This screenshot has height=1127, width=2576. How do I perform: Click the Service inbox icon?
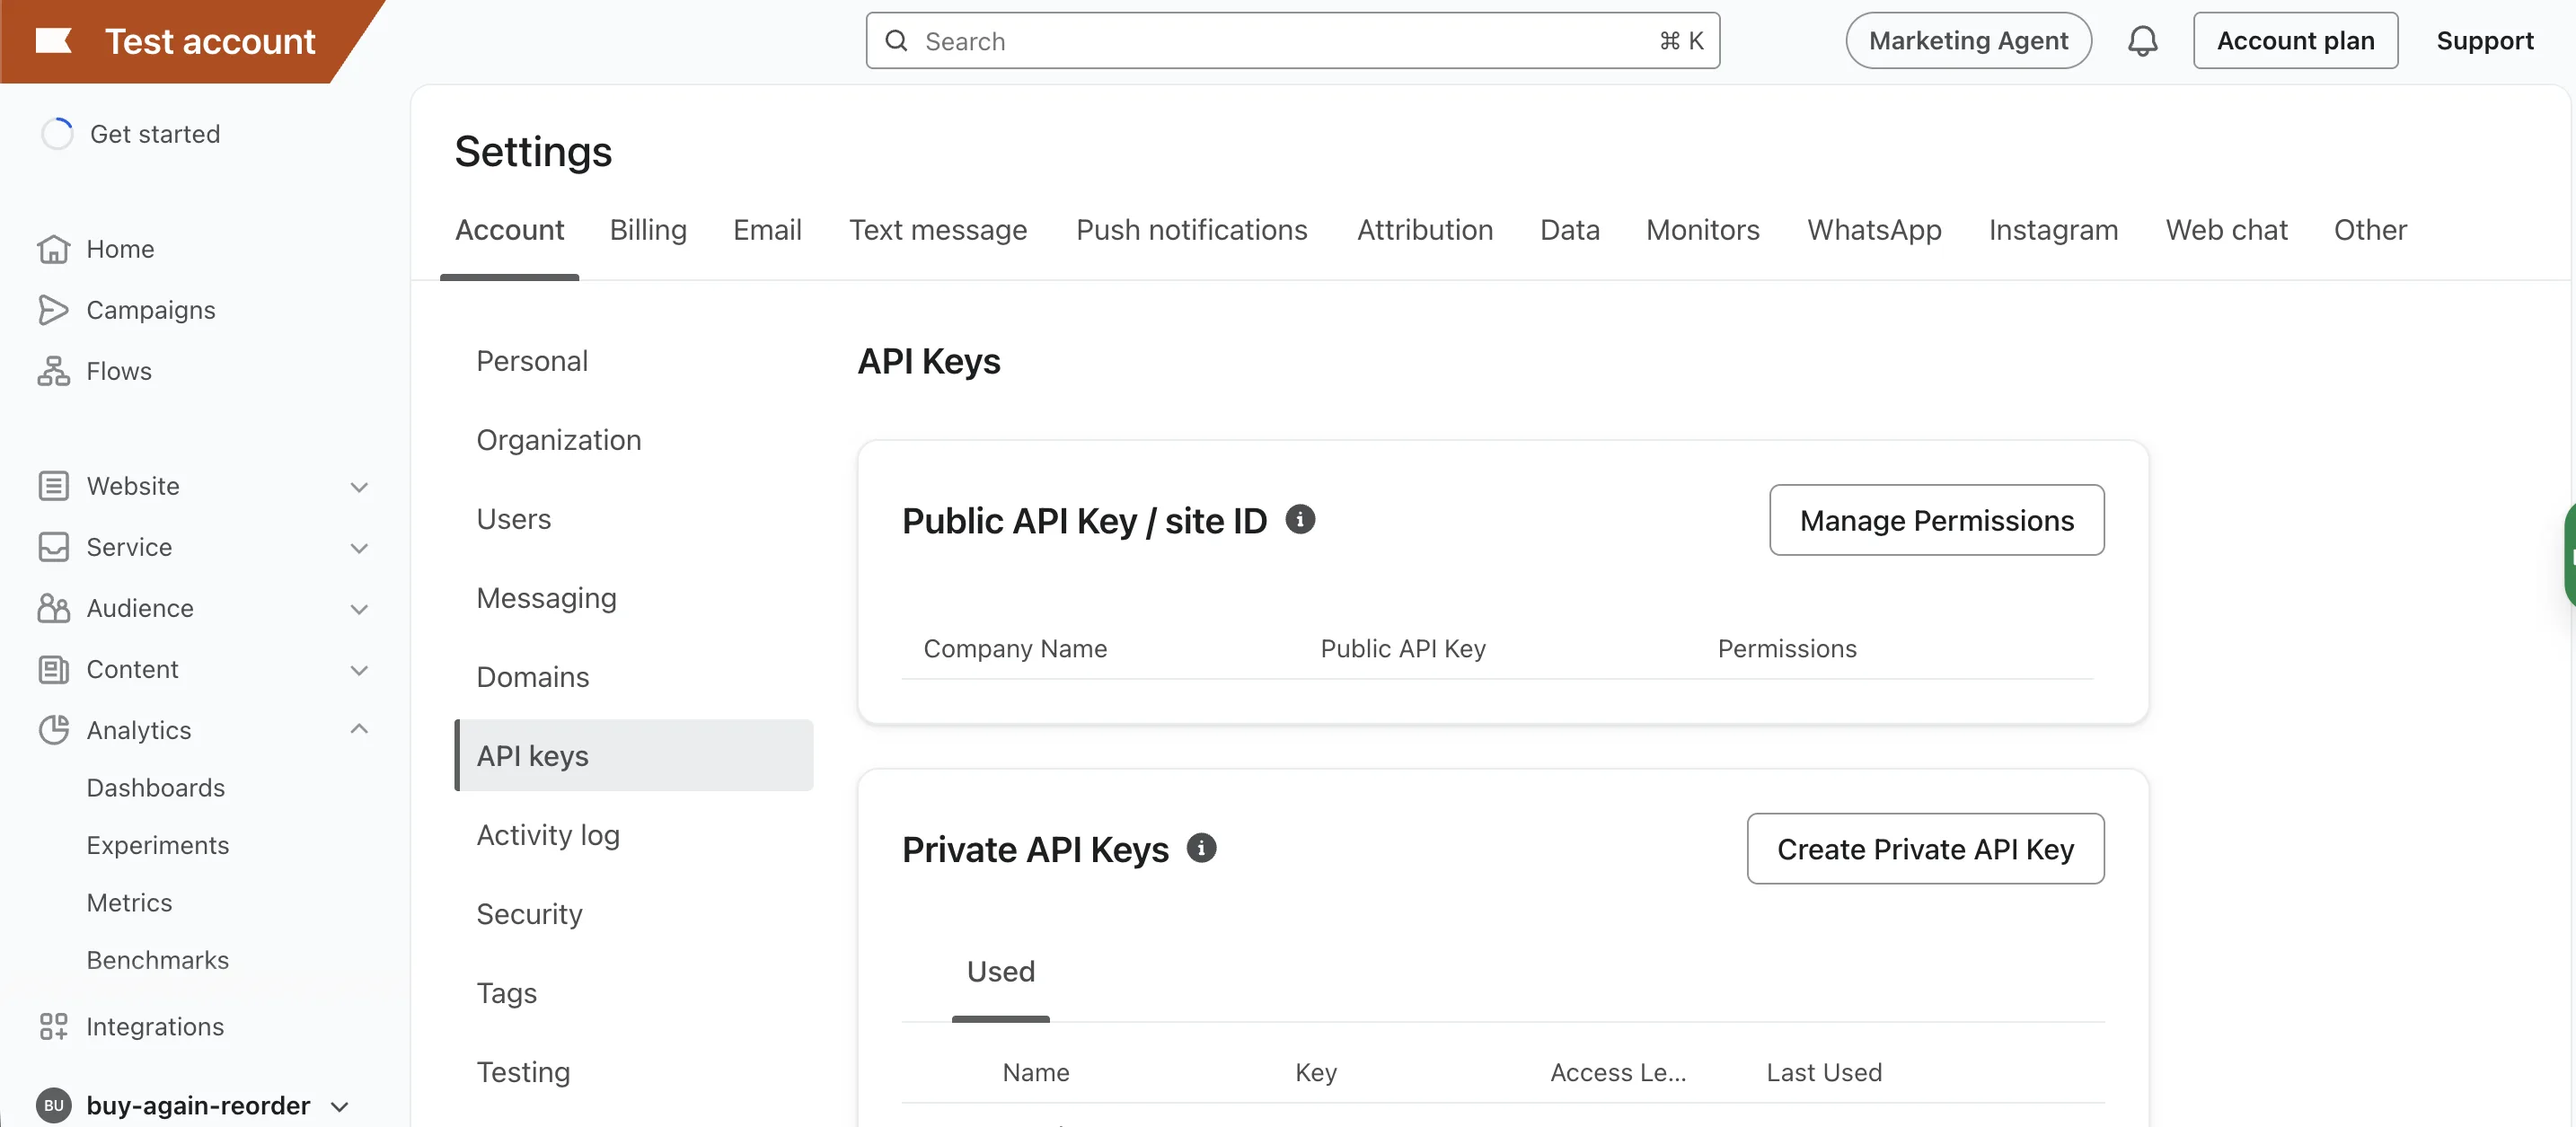(x=53, y=547)
